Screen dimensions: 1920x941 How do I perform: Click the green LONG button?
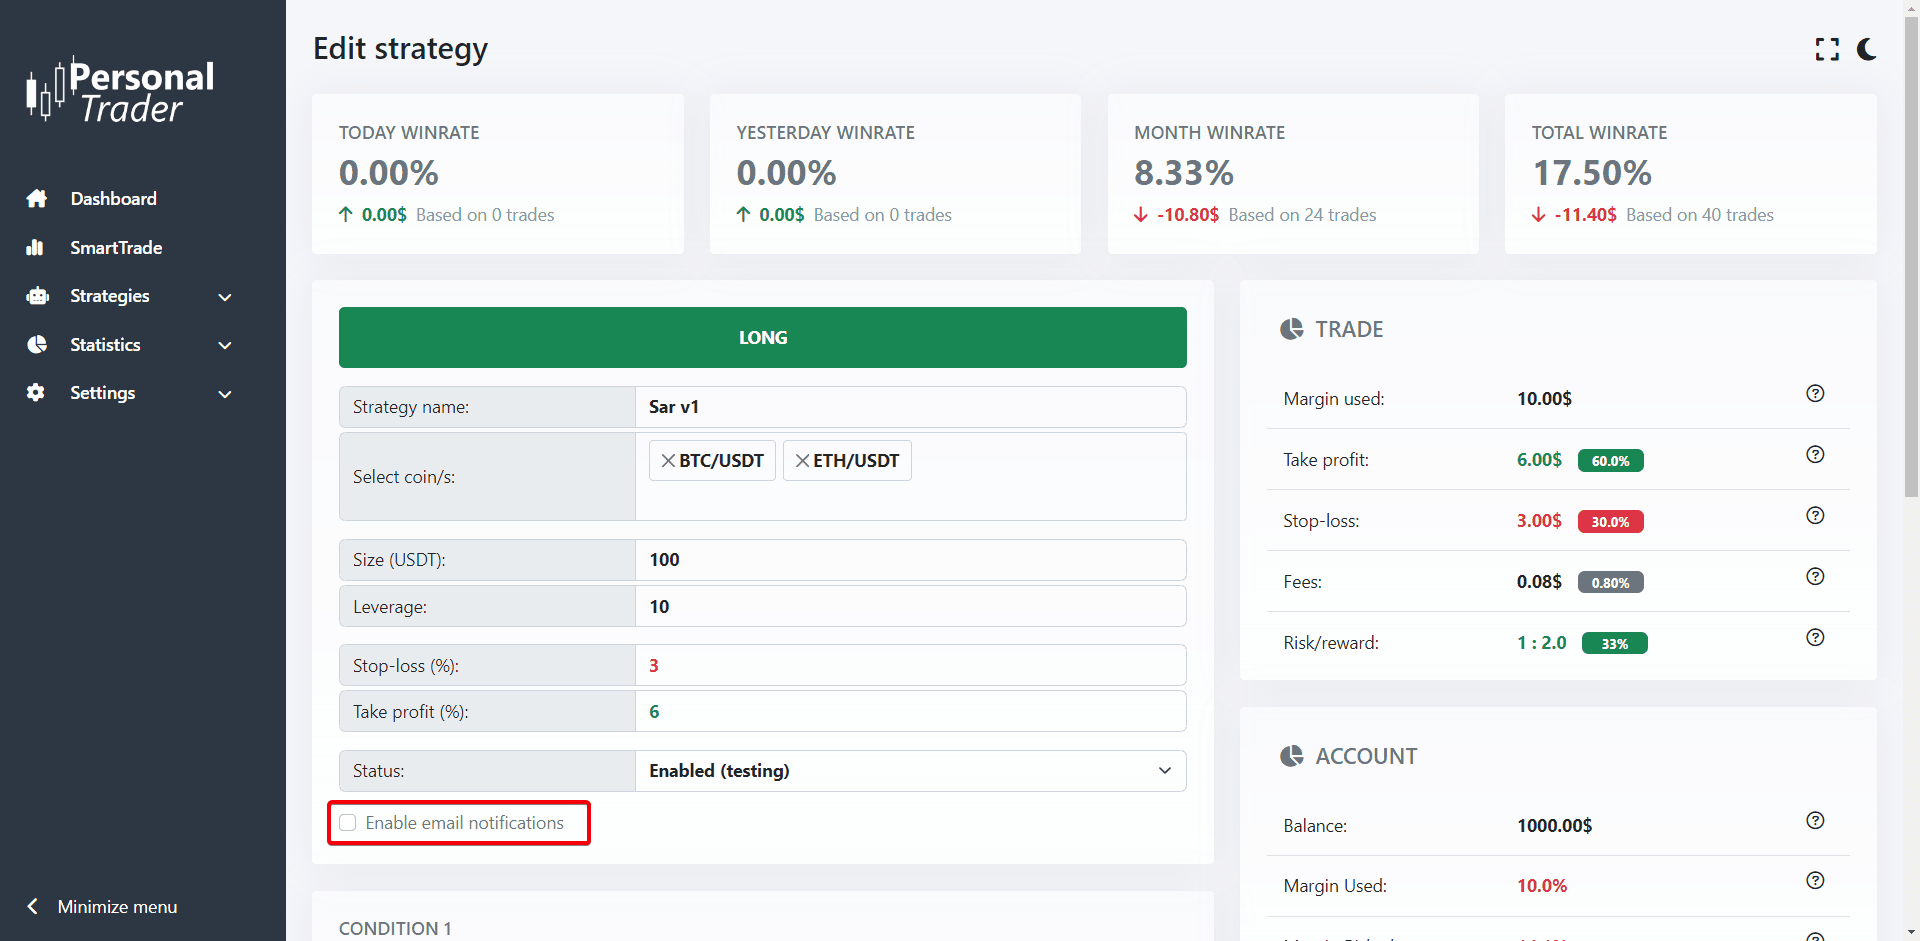coord(762,338)
